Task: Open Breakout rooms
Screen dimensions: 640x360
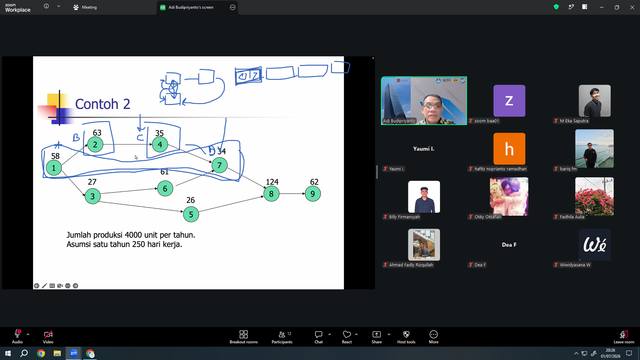Action: 243,337
